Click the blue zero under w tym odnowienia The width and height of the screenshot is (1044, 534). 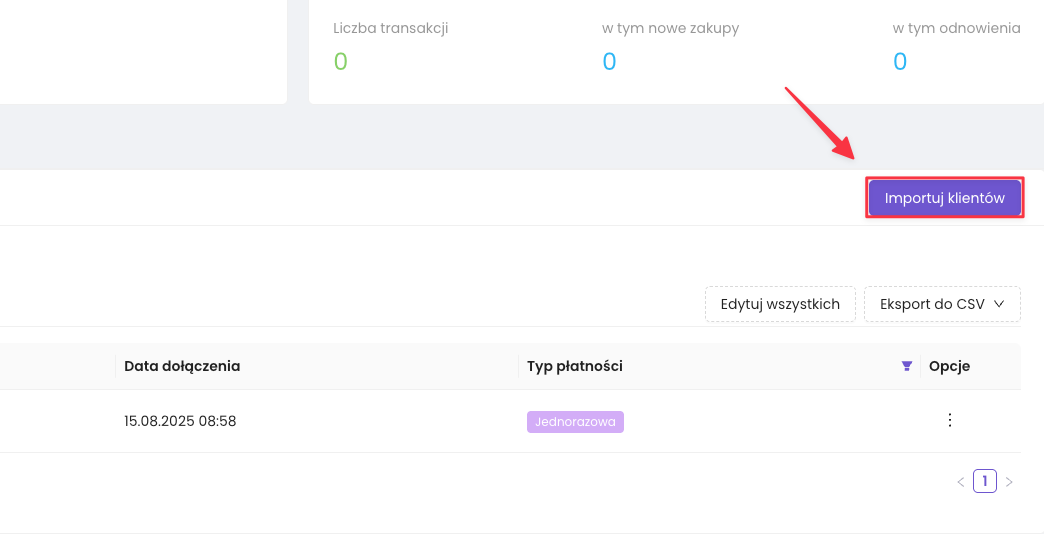pos(900,62)
